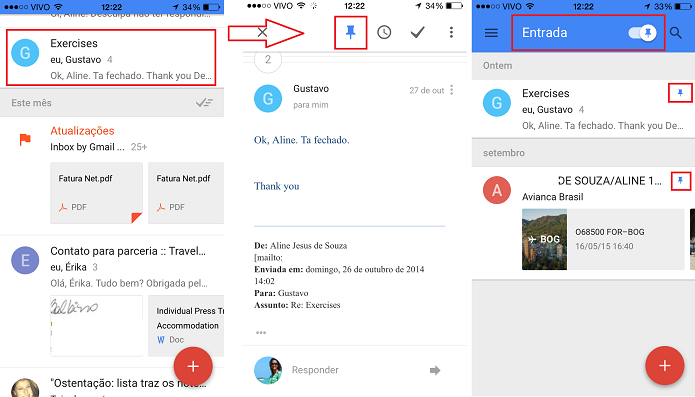Open the Individual Press Doc attachment
The height and width of the screenshot is (397, 695).
coord(186,326)
